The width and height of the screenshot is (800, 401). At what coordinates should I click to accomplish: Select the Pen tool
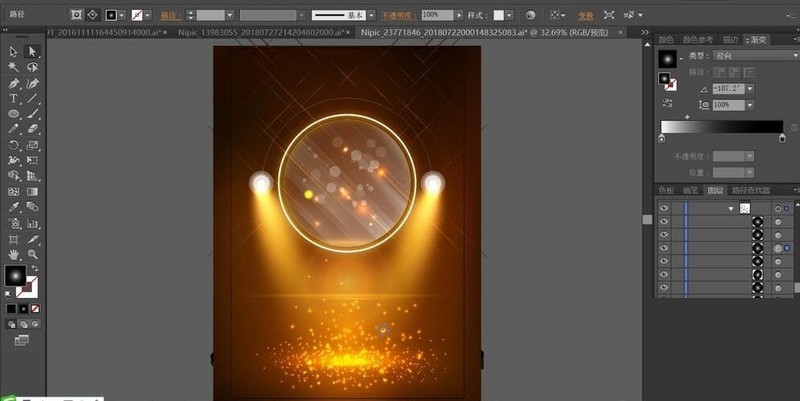[x=14, y=83]
